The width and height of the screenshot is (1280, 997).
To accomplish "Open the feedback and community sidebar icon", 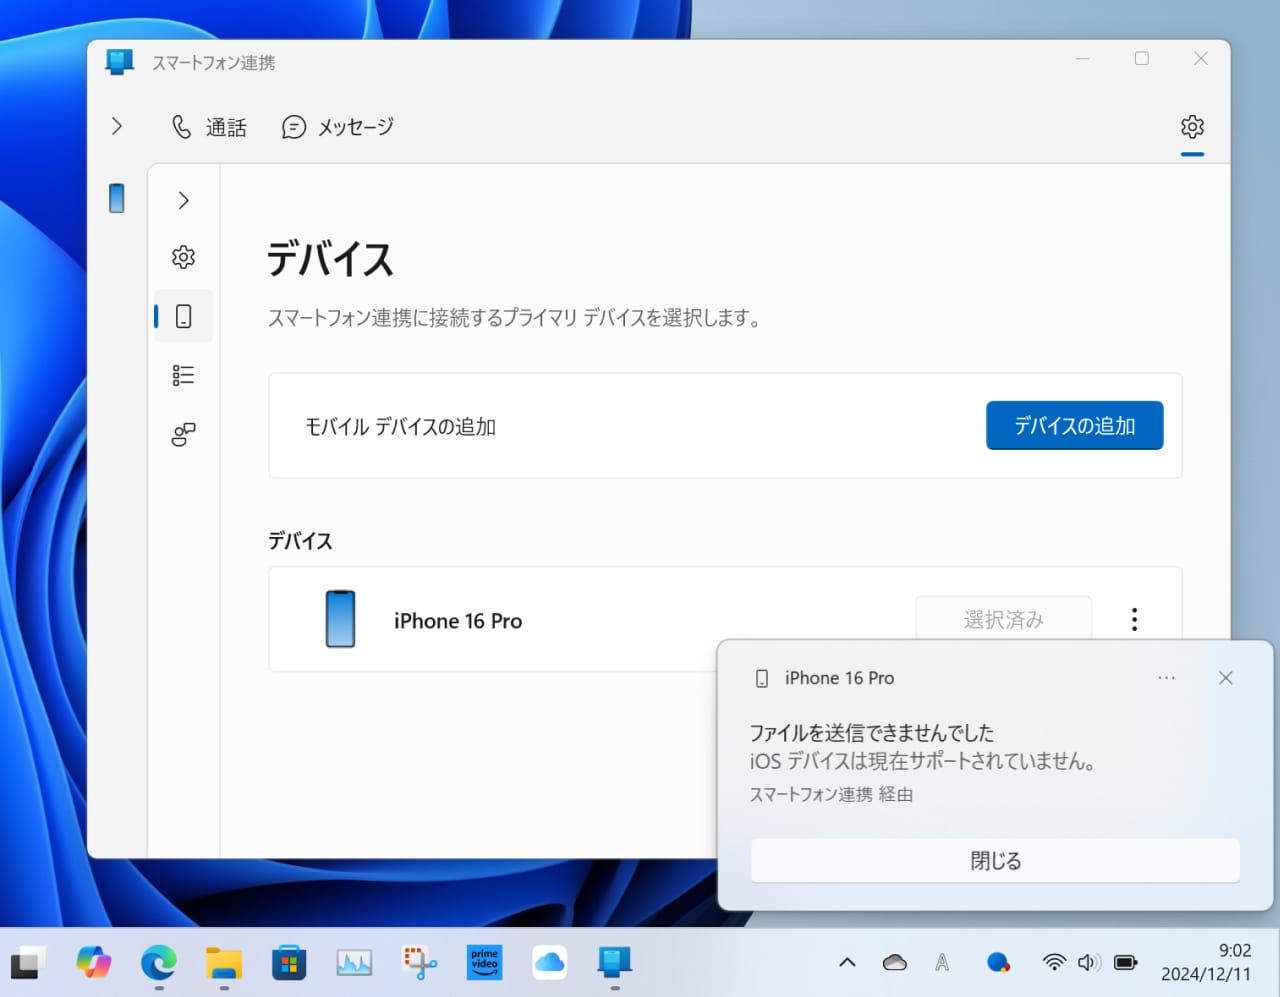I will coord(183,434).
